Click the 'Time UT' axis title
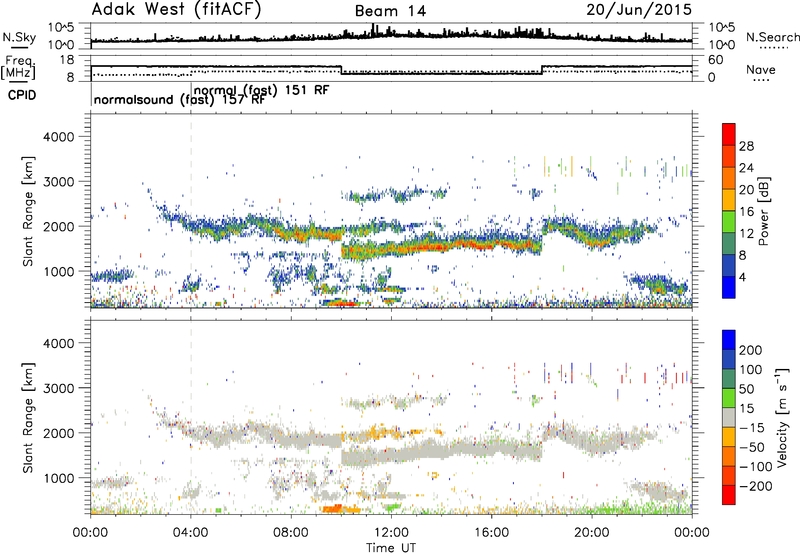 tap(391, 547)
